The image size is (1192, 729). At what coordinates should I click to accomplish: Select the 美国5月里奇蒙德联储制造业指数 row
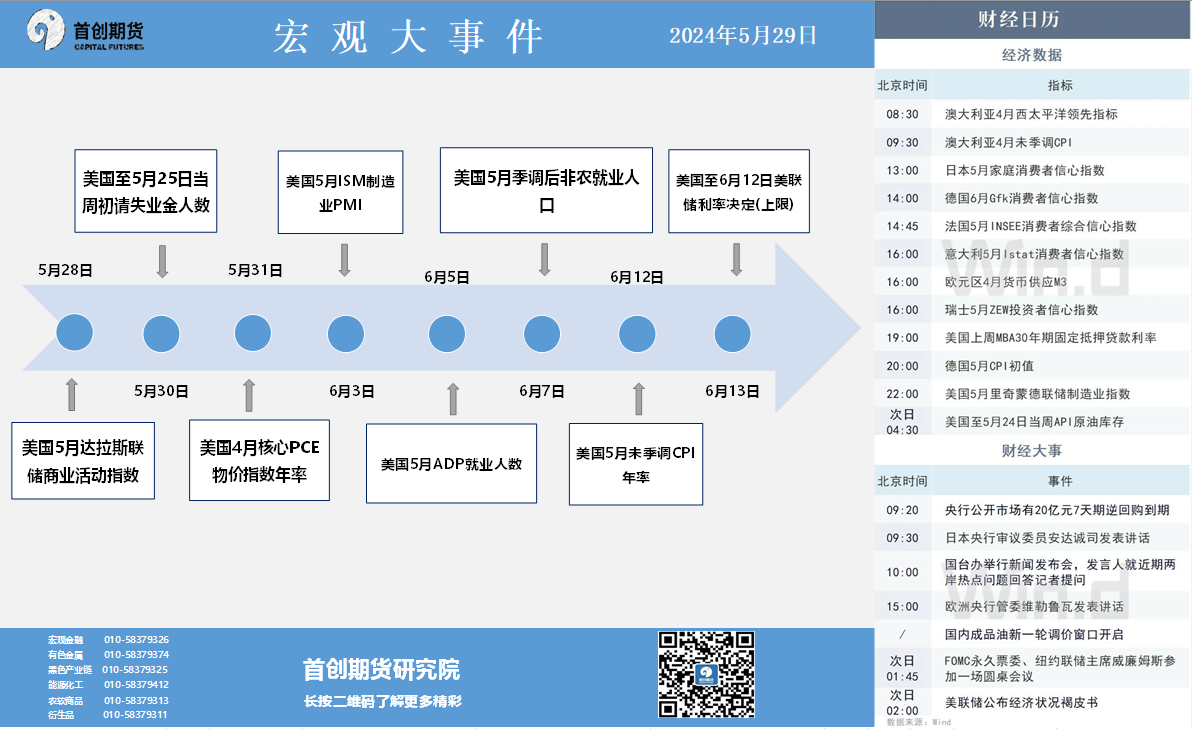[1033, 394]
